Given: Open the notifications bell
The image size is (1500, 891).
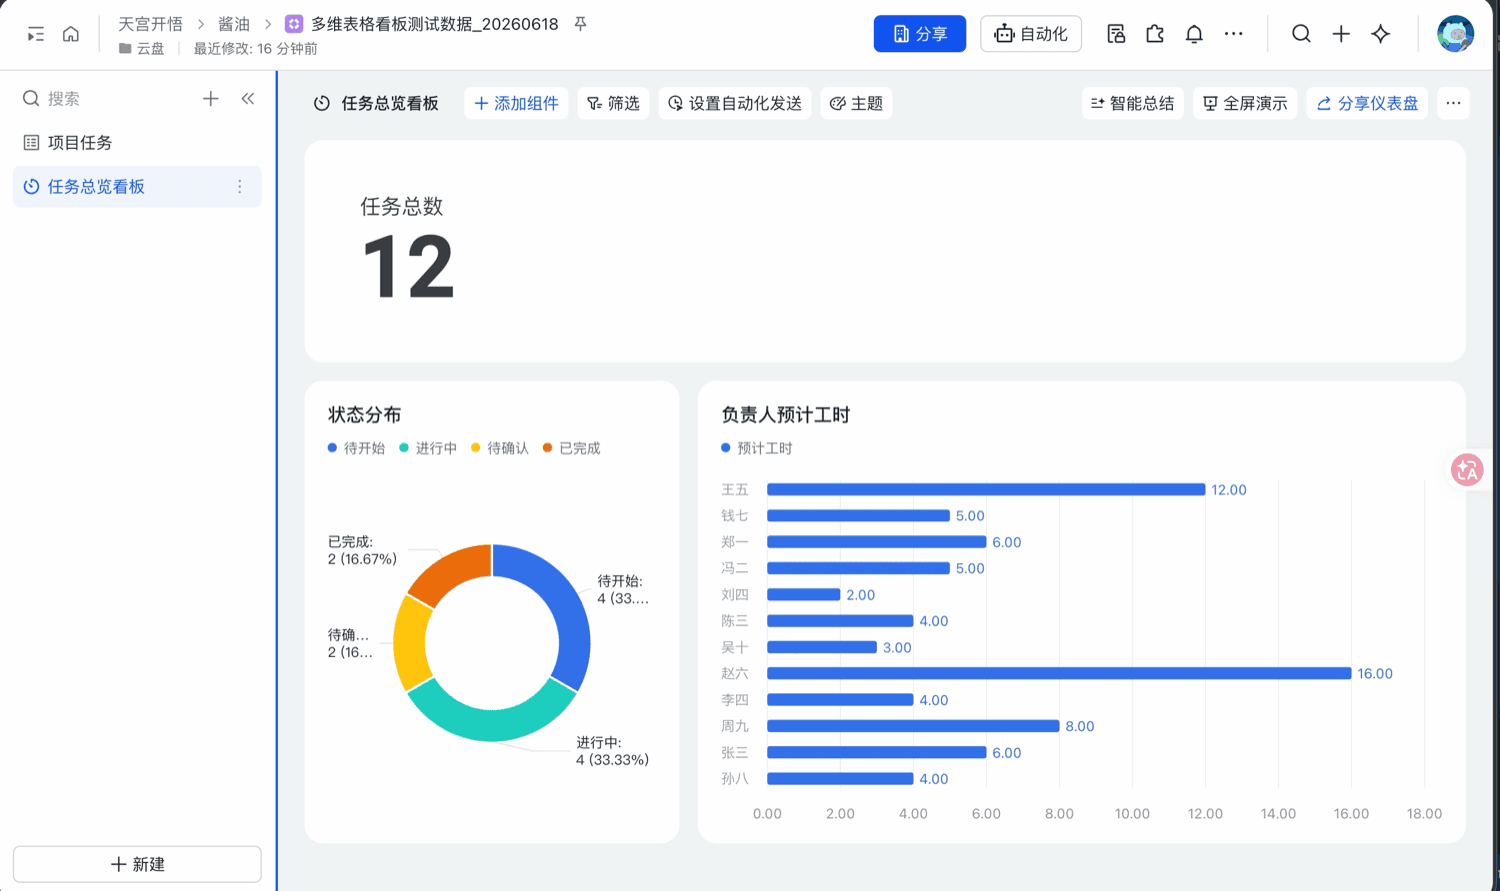Looking at the screenshot, I should tap(1194, 34).
